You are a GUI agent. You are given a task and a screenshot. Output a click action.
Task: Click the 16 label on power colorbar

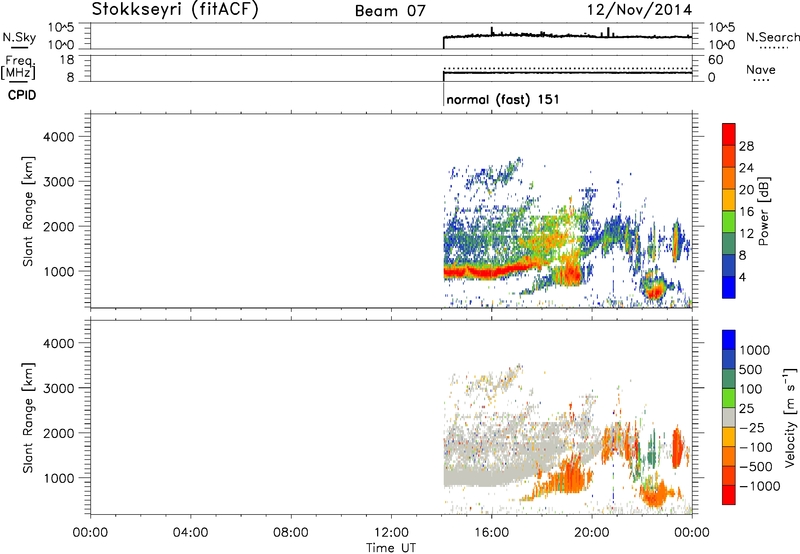[746, 212]
